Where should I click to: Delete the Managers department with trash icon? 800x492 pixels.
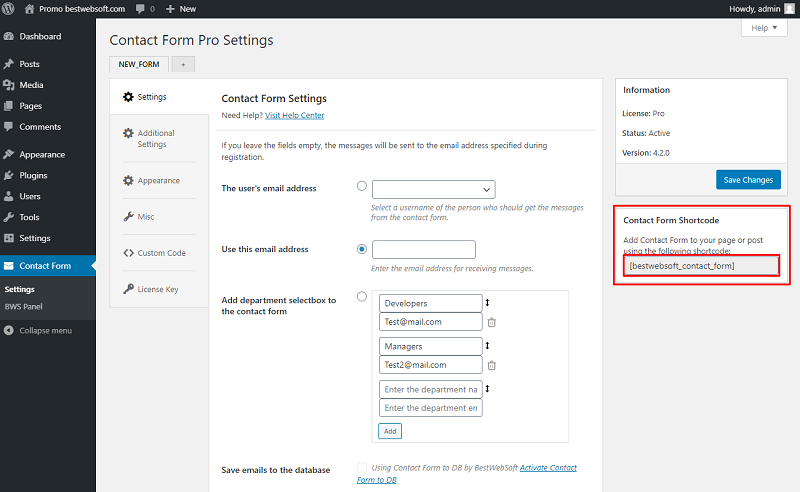[x=491, y=365]
